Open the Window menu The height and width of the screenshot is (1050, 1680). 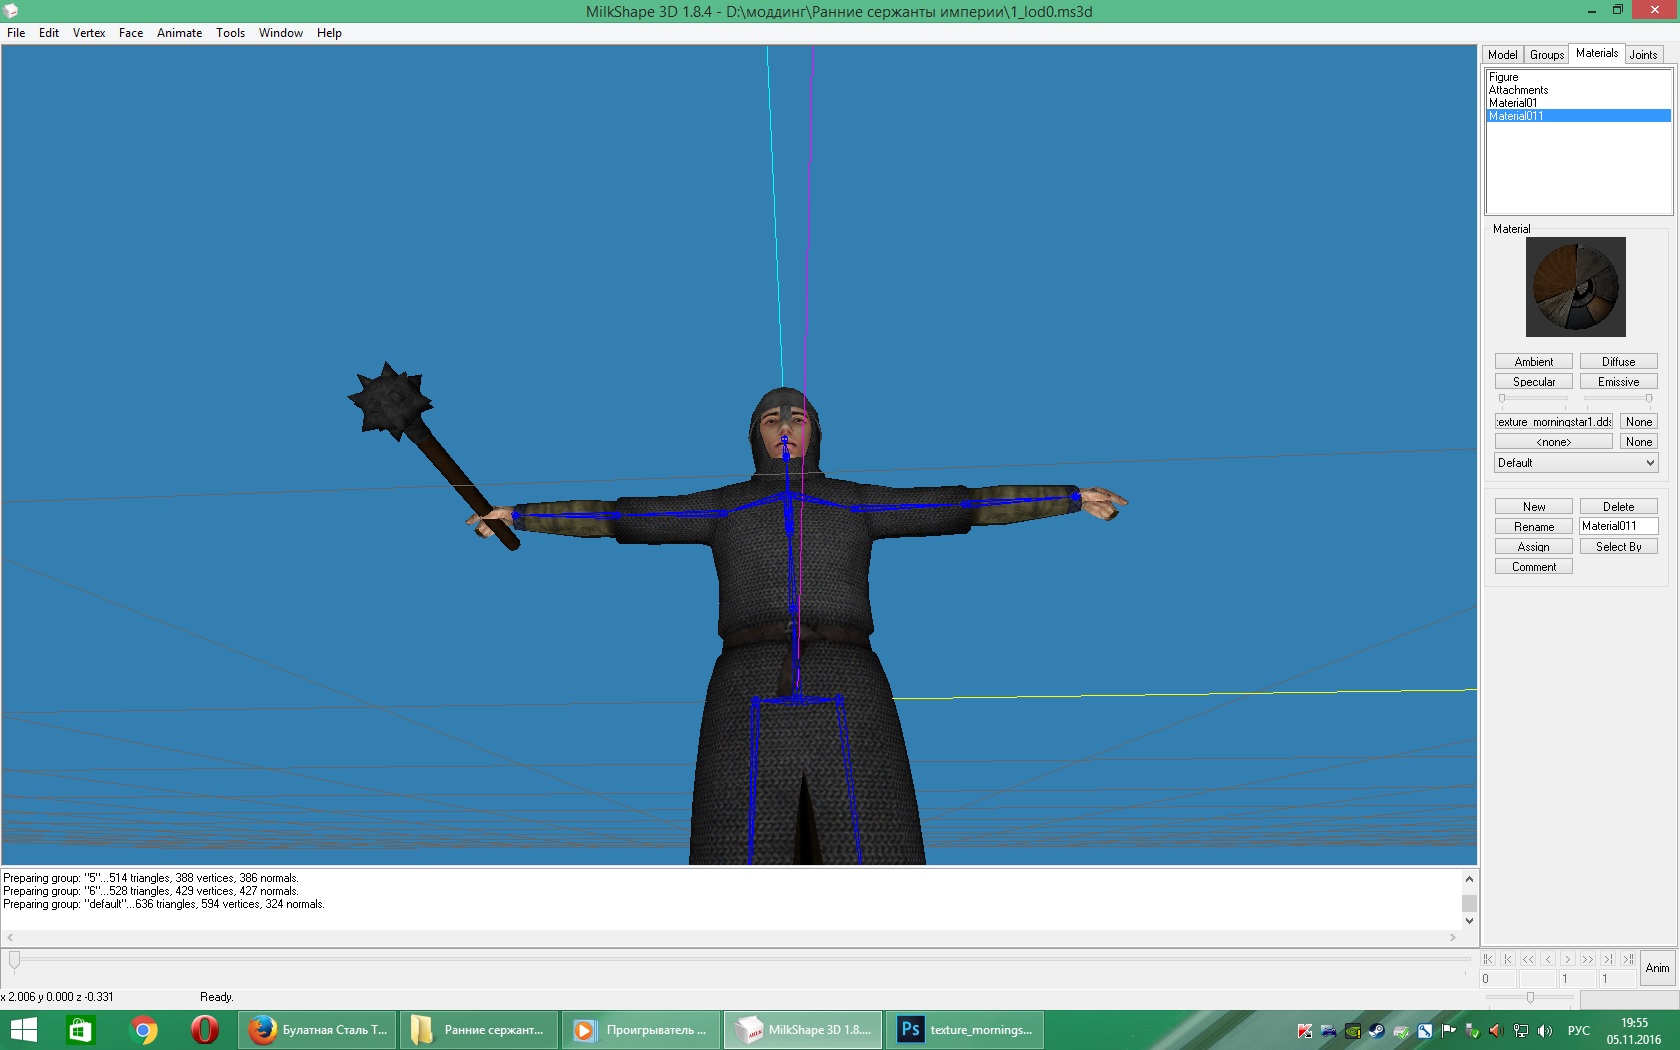tap(281, 33)
